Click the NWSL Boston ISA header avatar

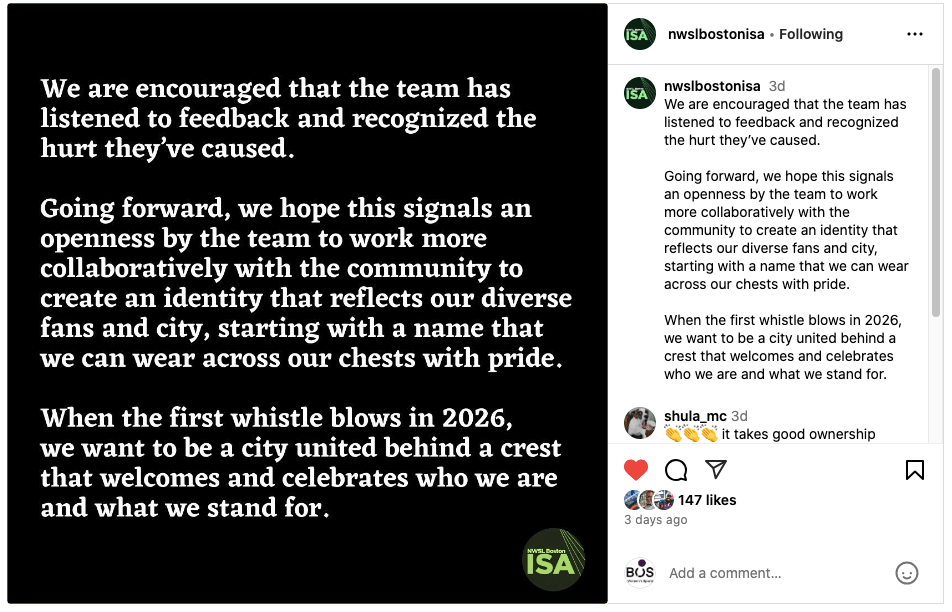640,34
